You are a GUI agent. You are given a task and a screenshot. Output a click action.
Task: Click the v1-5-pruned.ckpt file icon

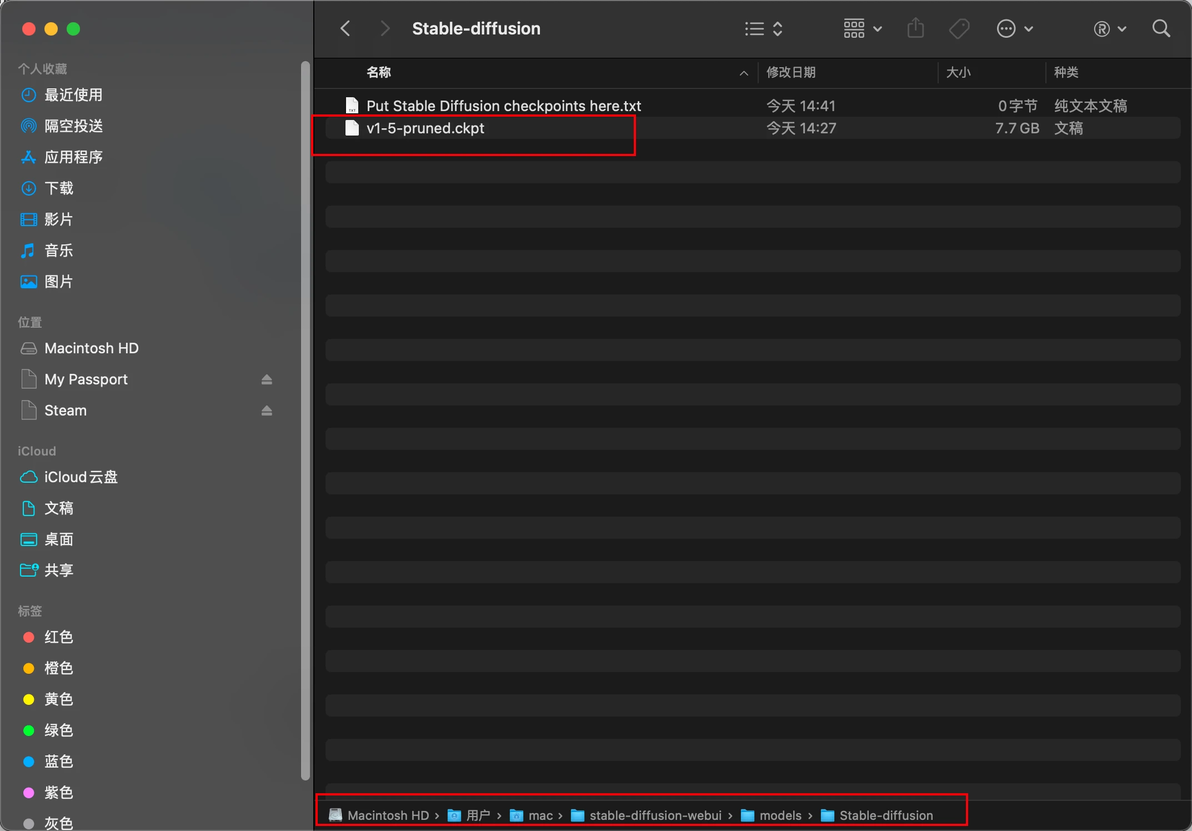click(x=351, y=128)
